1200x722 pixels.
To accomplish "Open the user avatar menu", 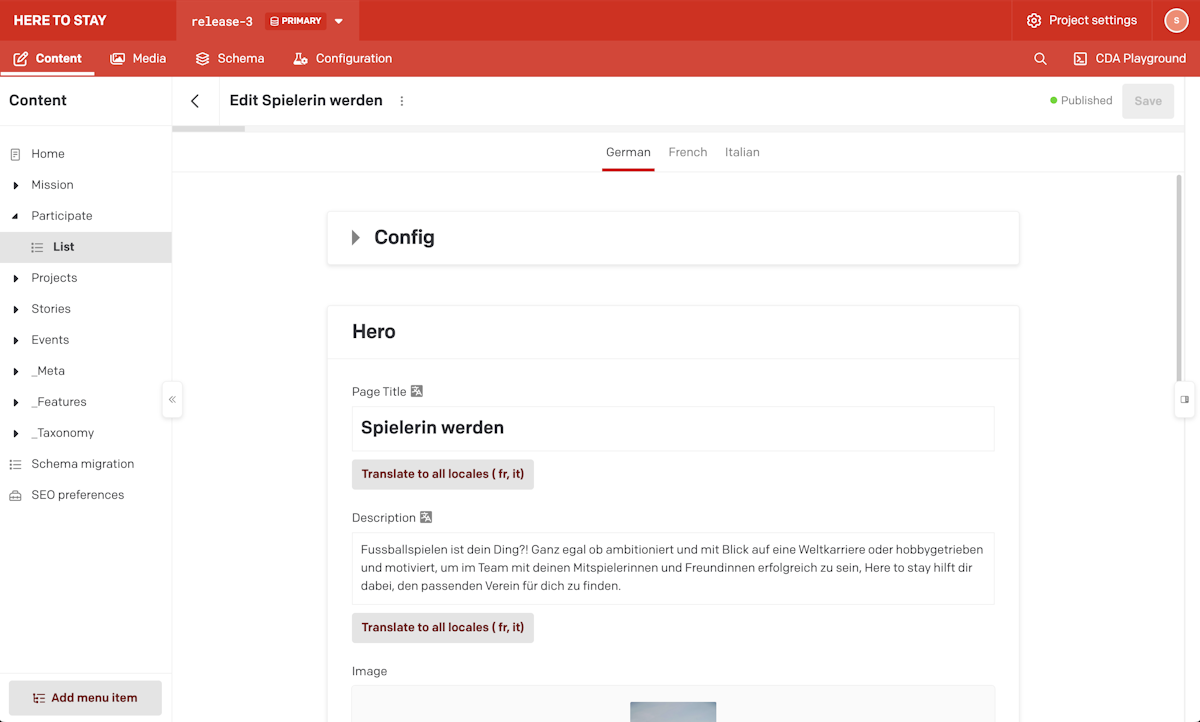I will 1176,20.
